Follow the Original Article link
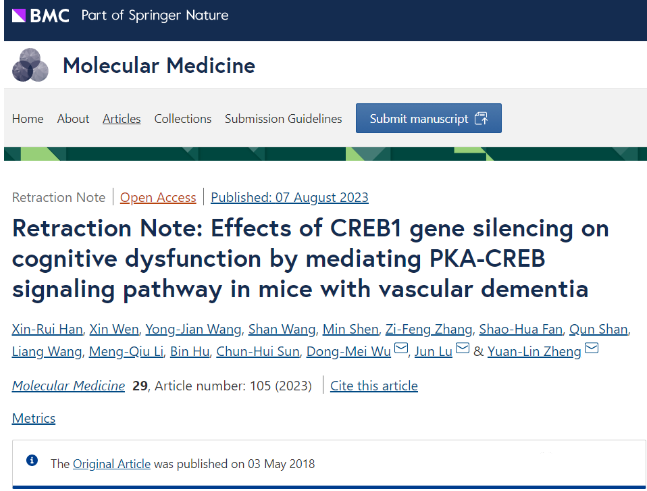Image resolution: width=647 pixels, height=491 pixels. (111, 464)
